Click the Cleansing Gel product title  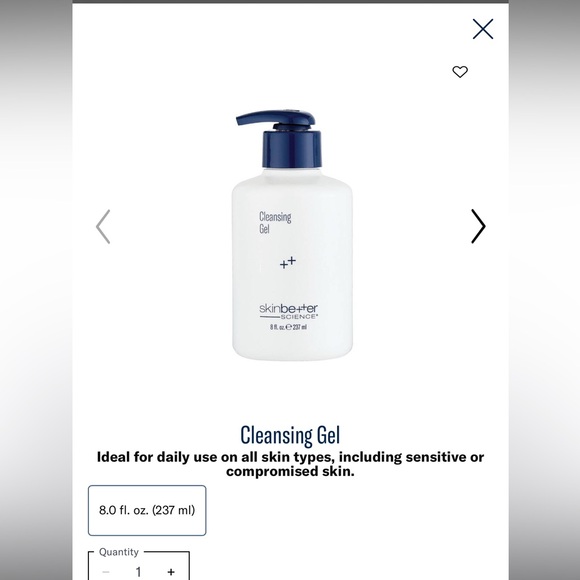pyautogui.click(x=290, y=435)
